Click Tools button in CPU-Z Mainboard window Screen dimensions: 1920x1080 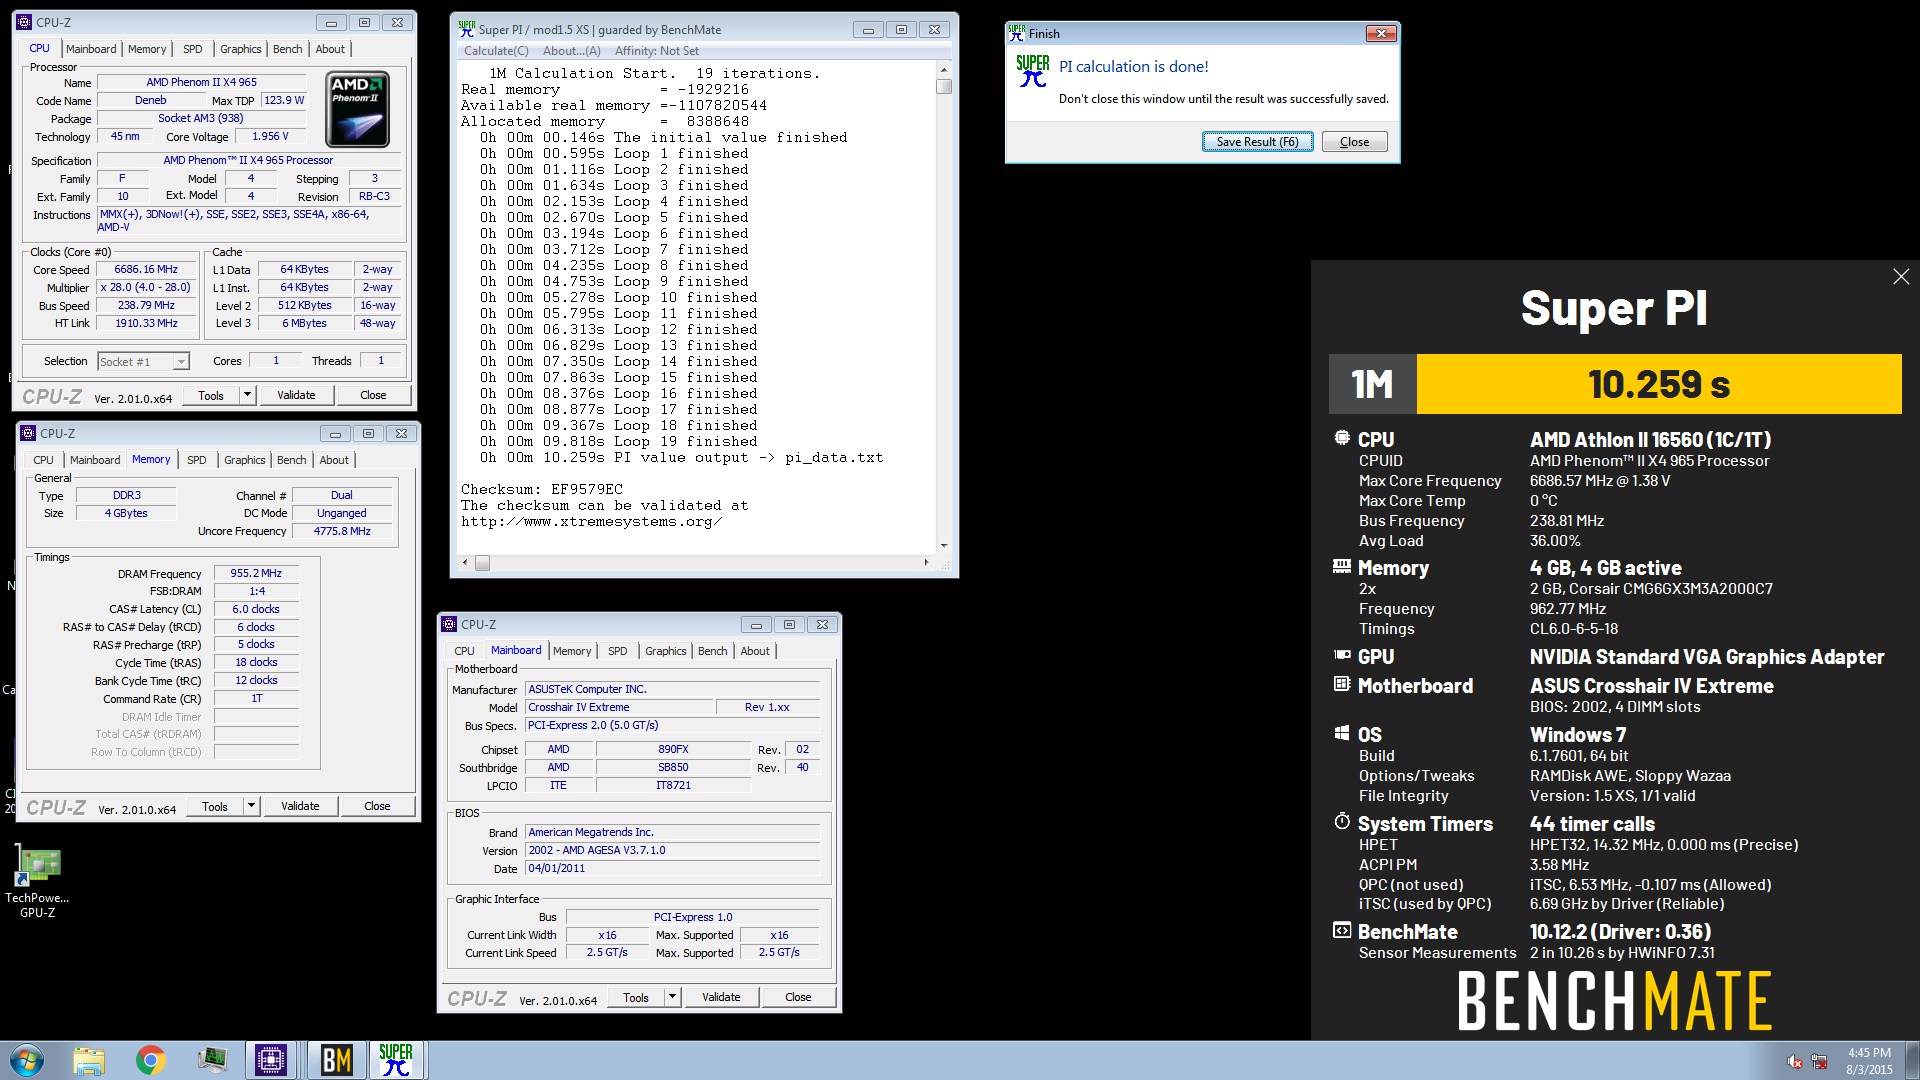tap(636, 997)
